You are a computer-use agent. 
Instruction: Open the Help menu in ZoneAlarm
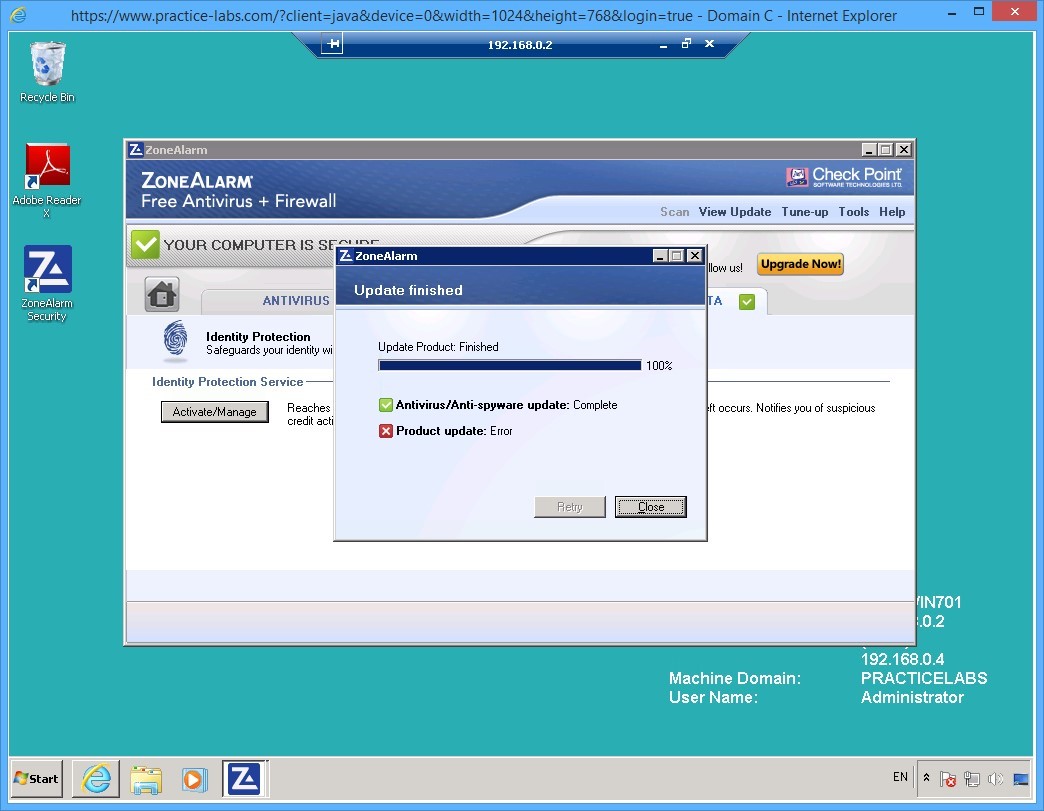(x=892, y=212)
